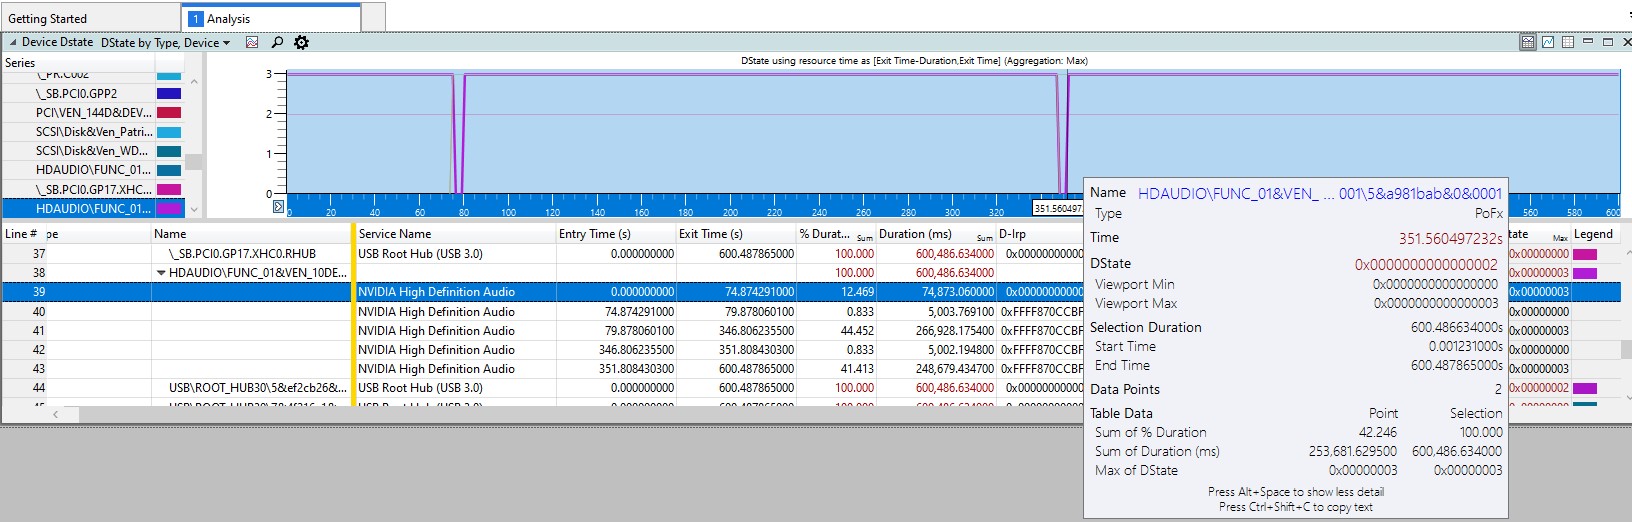The height and width of the screenshot is (522, 1632).
Task: Click the graph cursor time marker 351.560497
Action: (1057, 208)
